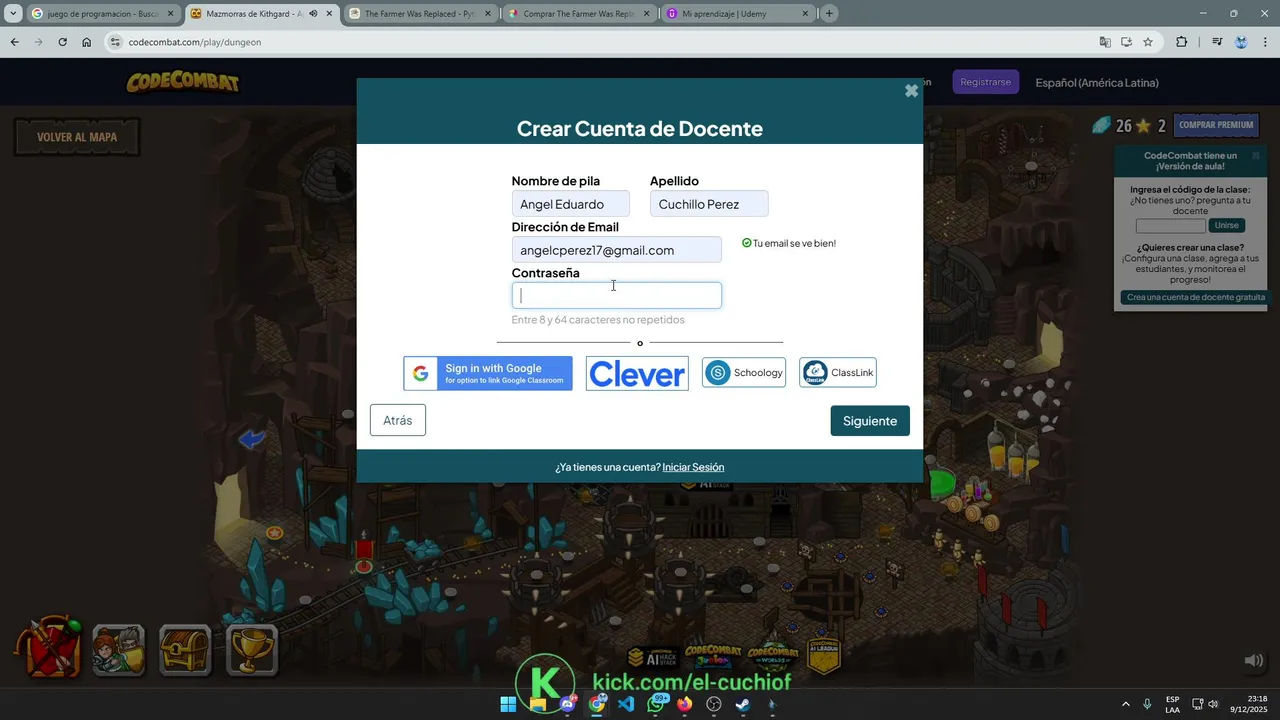The width and height of the screenshot is (1280, 720).
Task: Open the media controls icon in toolbar
Action: coord(1217,42)
